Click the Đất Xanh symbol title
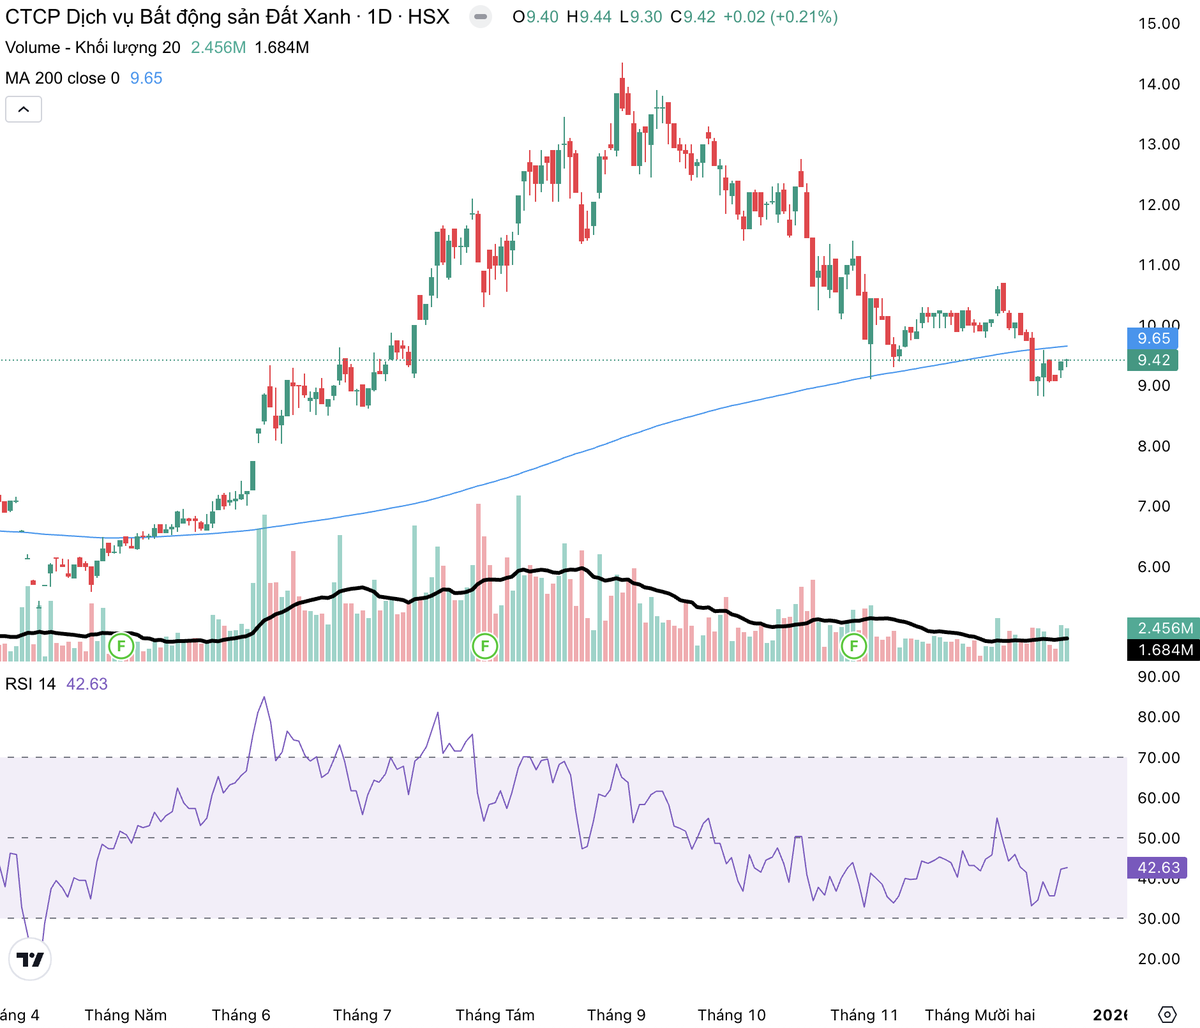 pos(227,17)
